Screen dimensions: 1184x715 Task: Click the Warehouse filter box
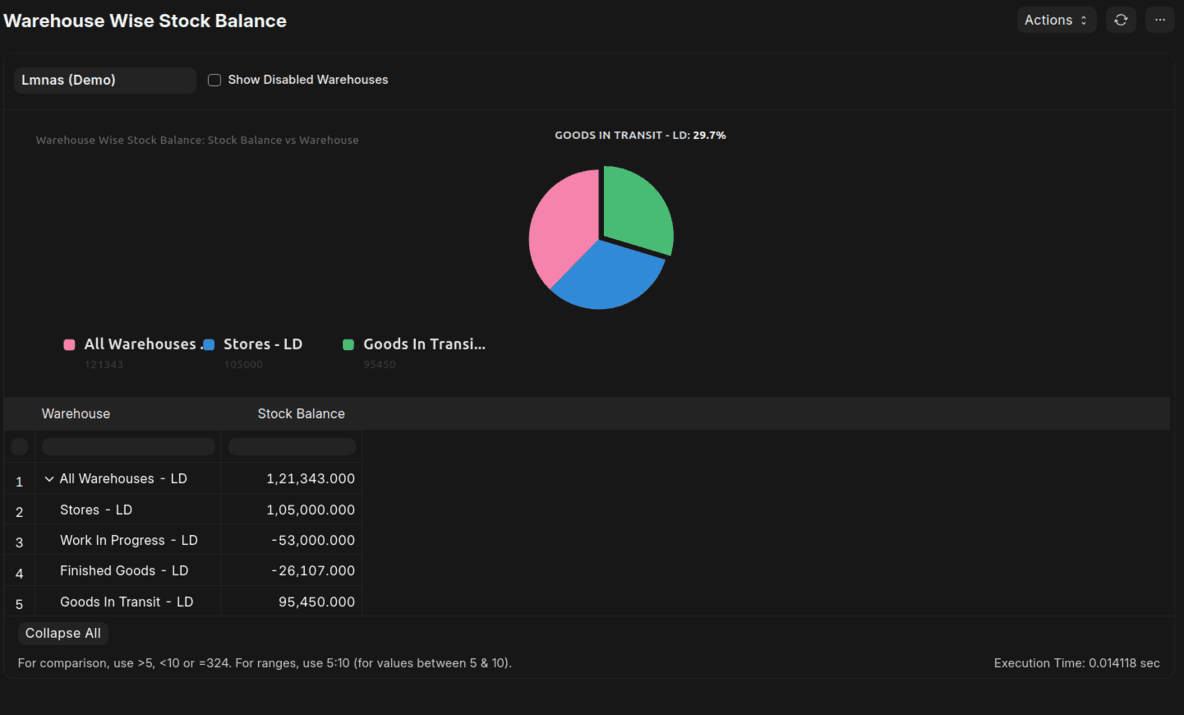pos(127,445)
